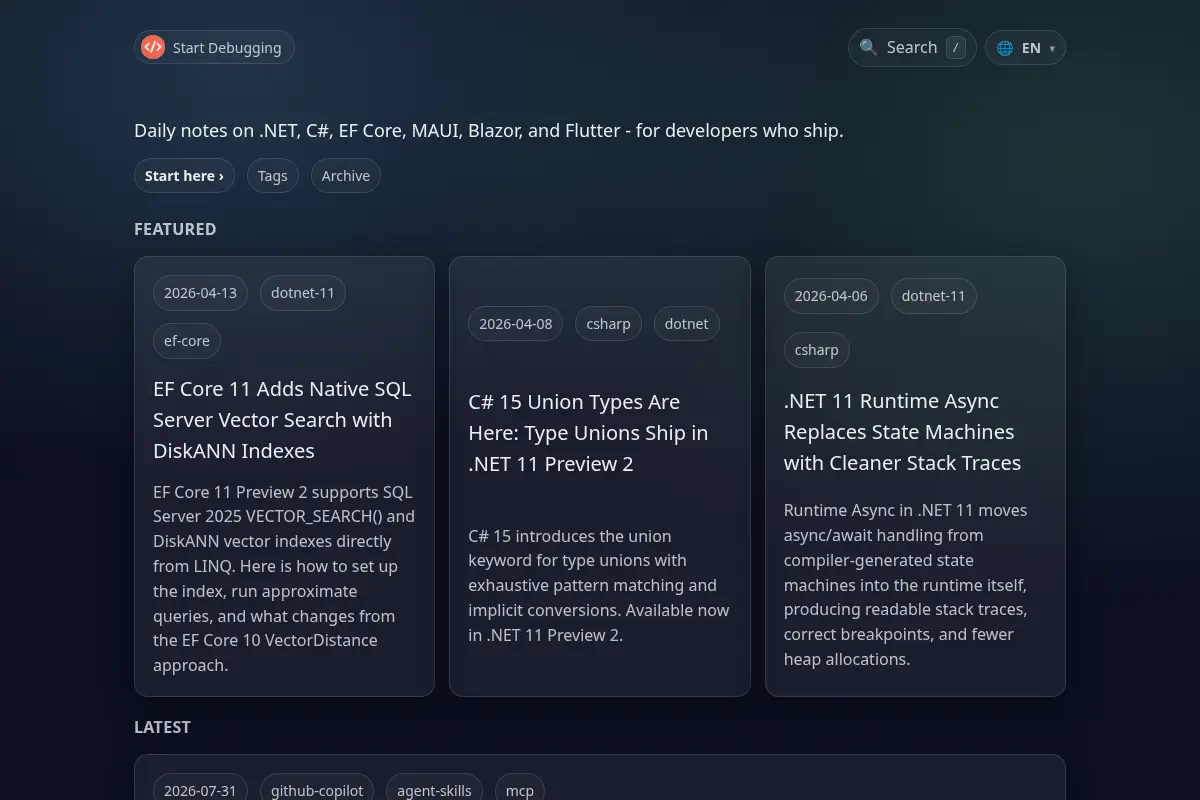The width and height of the screenshot is (1200, 800).
Task: Click the Daily notes tagline text
Action: 489,131
